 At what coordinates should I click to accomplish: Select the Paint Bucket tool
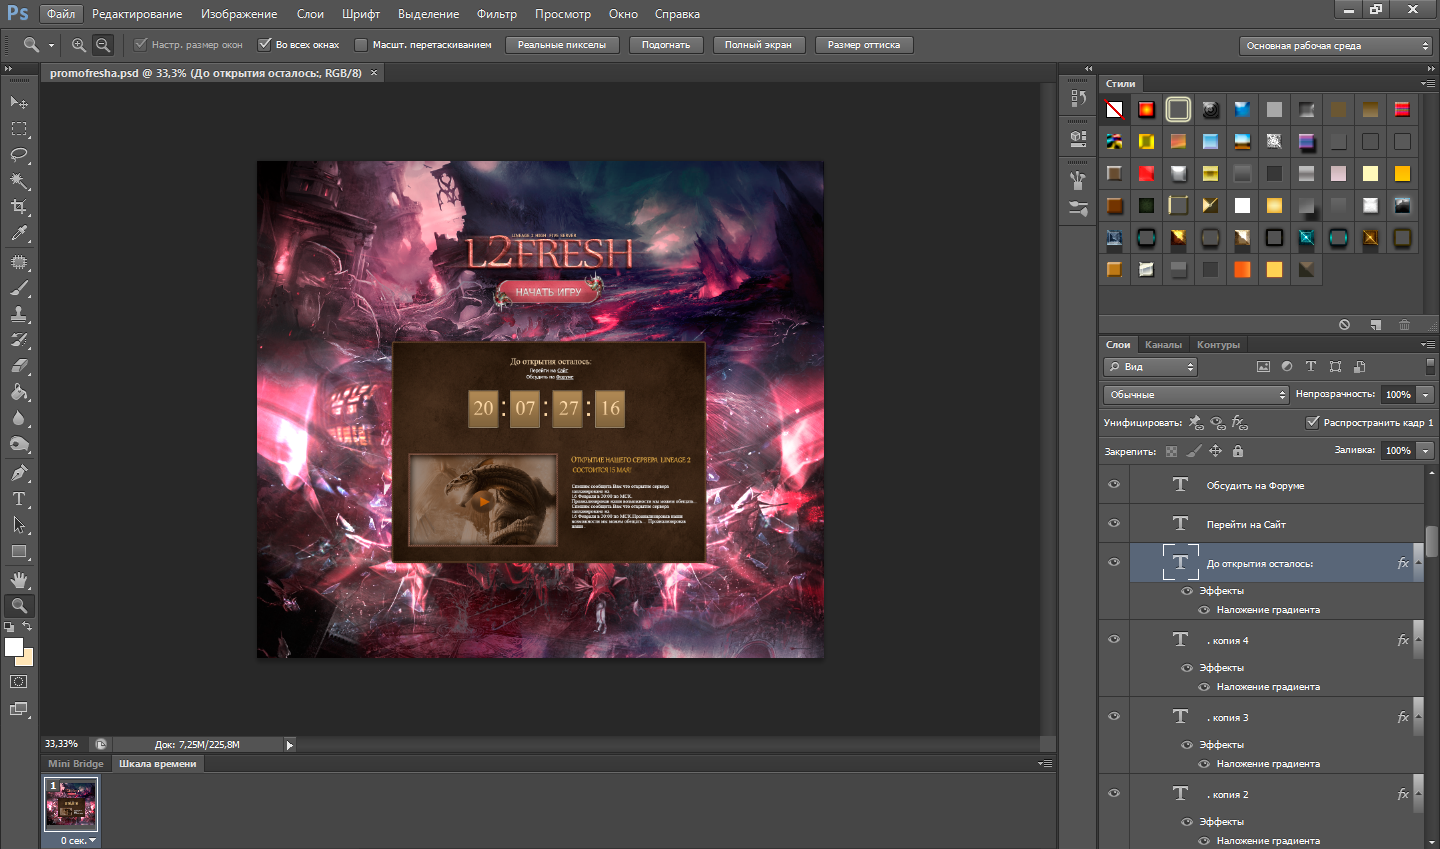[x=19, y=392]
